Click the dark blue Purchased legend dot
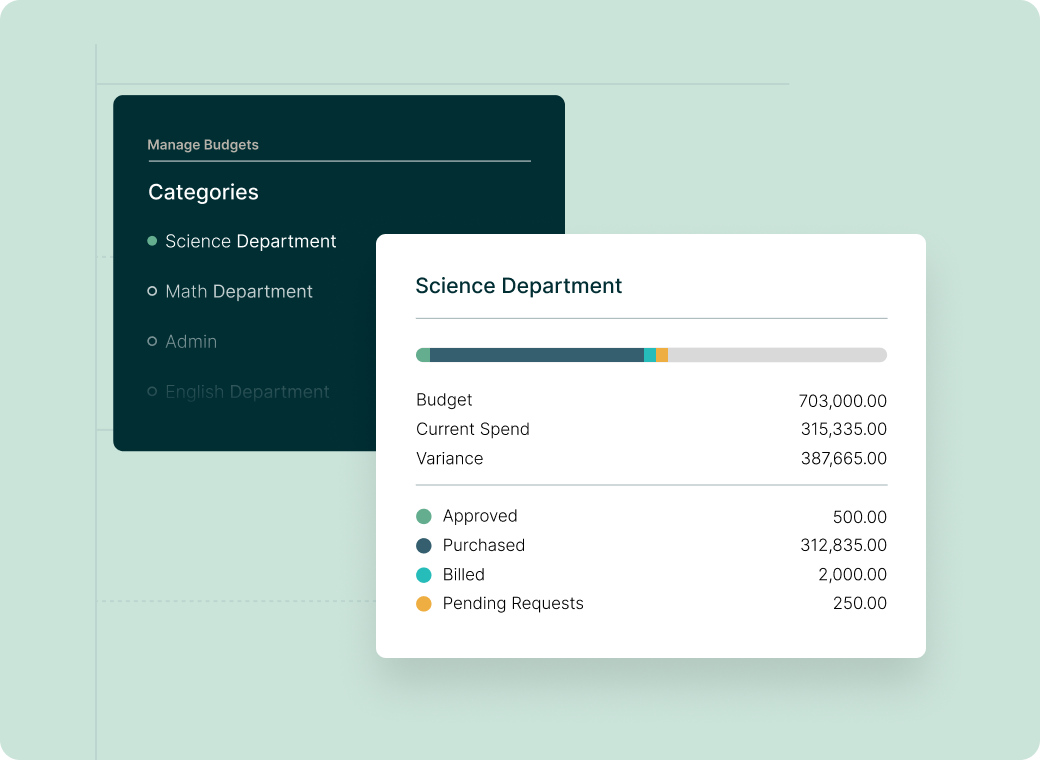Viewport: 1040px width, 760px height. (424, 546)
